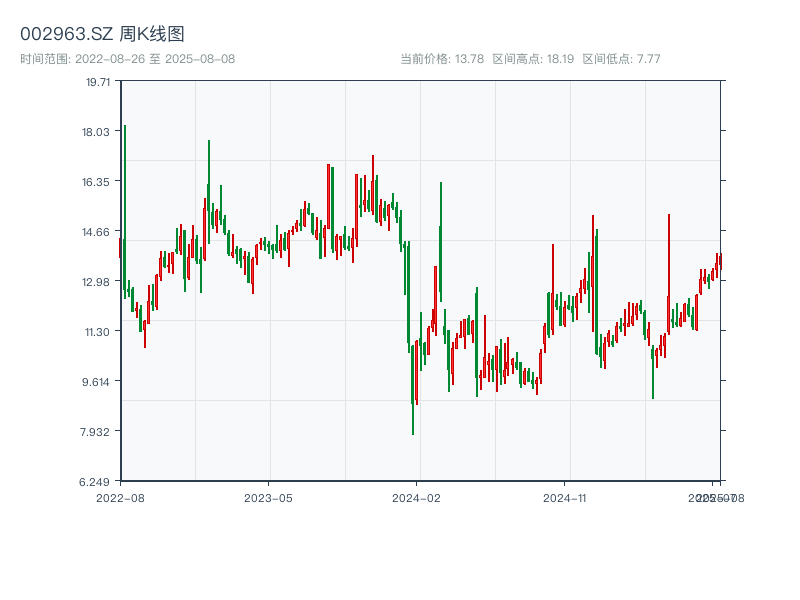Click the 7.932 y-axis price label
This screenshot has width=800, height=600.
99,432
